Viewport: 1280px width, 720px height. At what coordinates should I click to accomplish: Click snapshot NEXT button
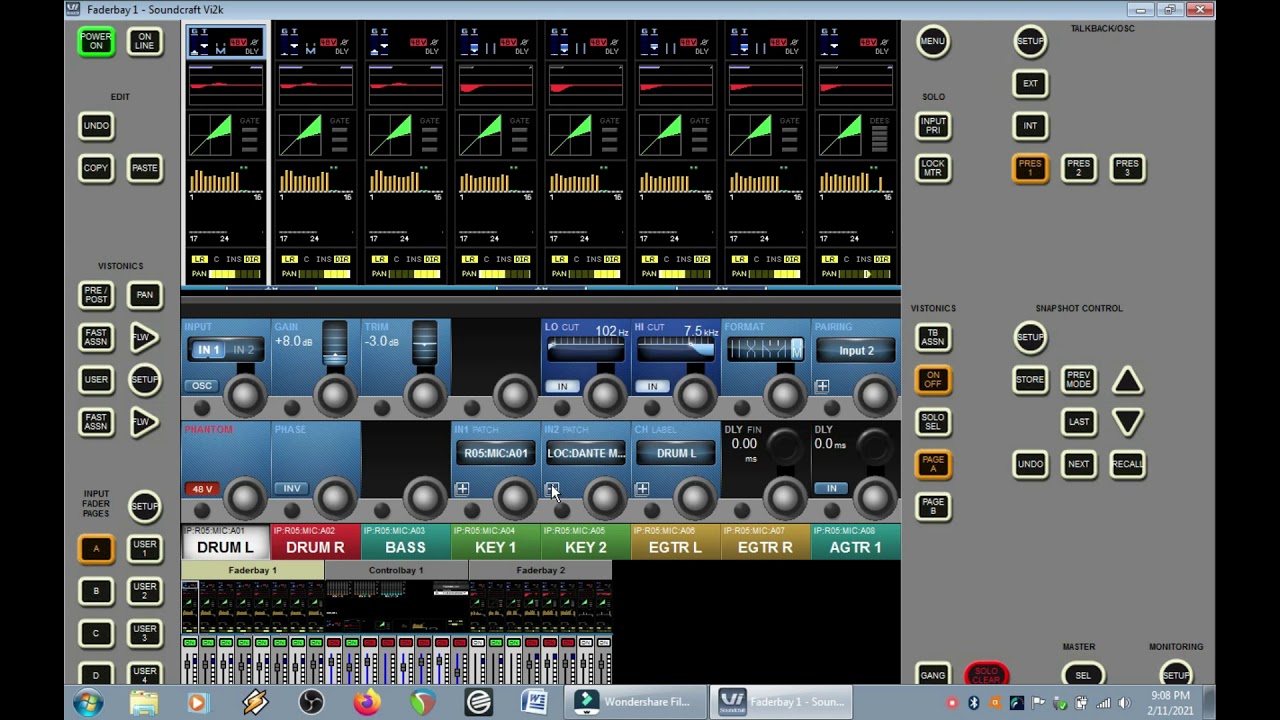click(1079, 464)
